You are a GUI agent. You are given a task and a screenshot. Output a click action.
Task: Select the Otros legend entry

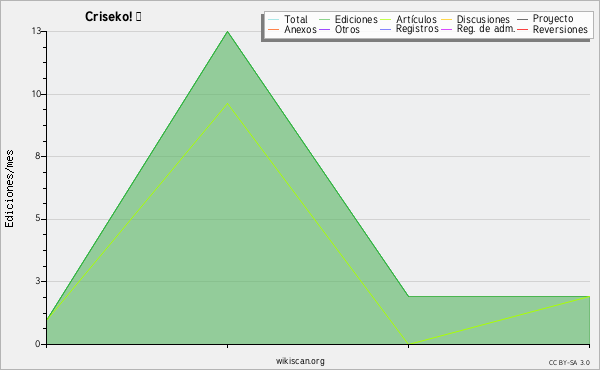click(x=347, y=29)
